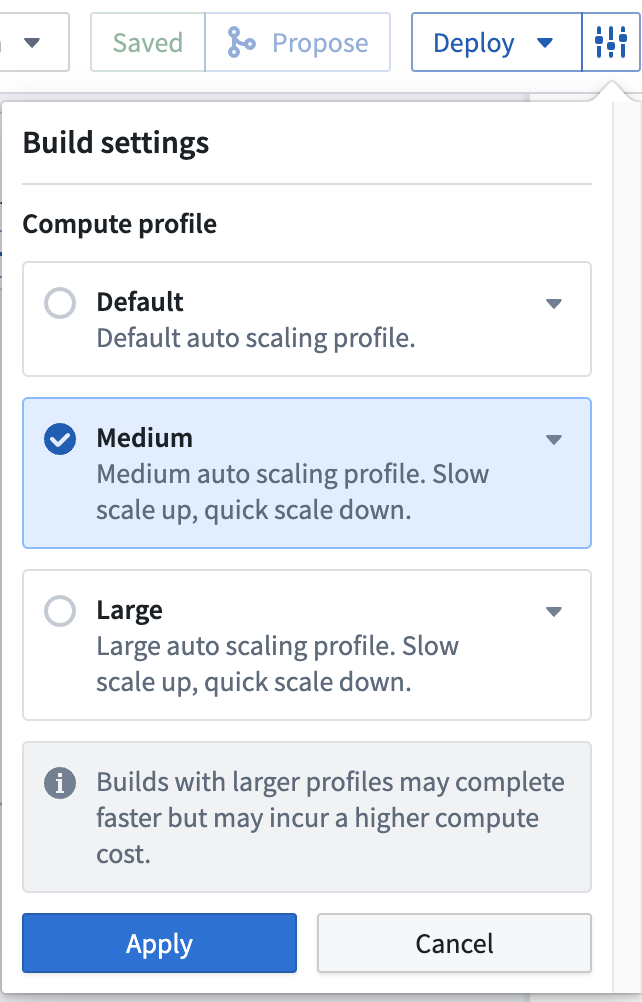This screenshot has width=642, height=1002.
Task: Choose the Large compute profile radio button
Action: (x=60, y=611)
